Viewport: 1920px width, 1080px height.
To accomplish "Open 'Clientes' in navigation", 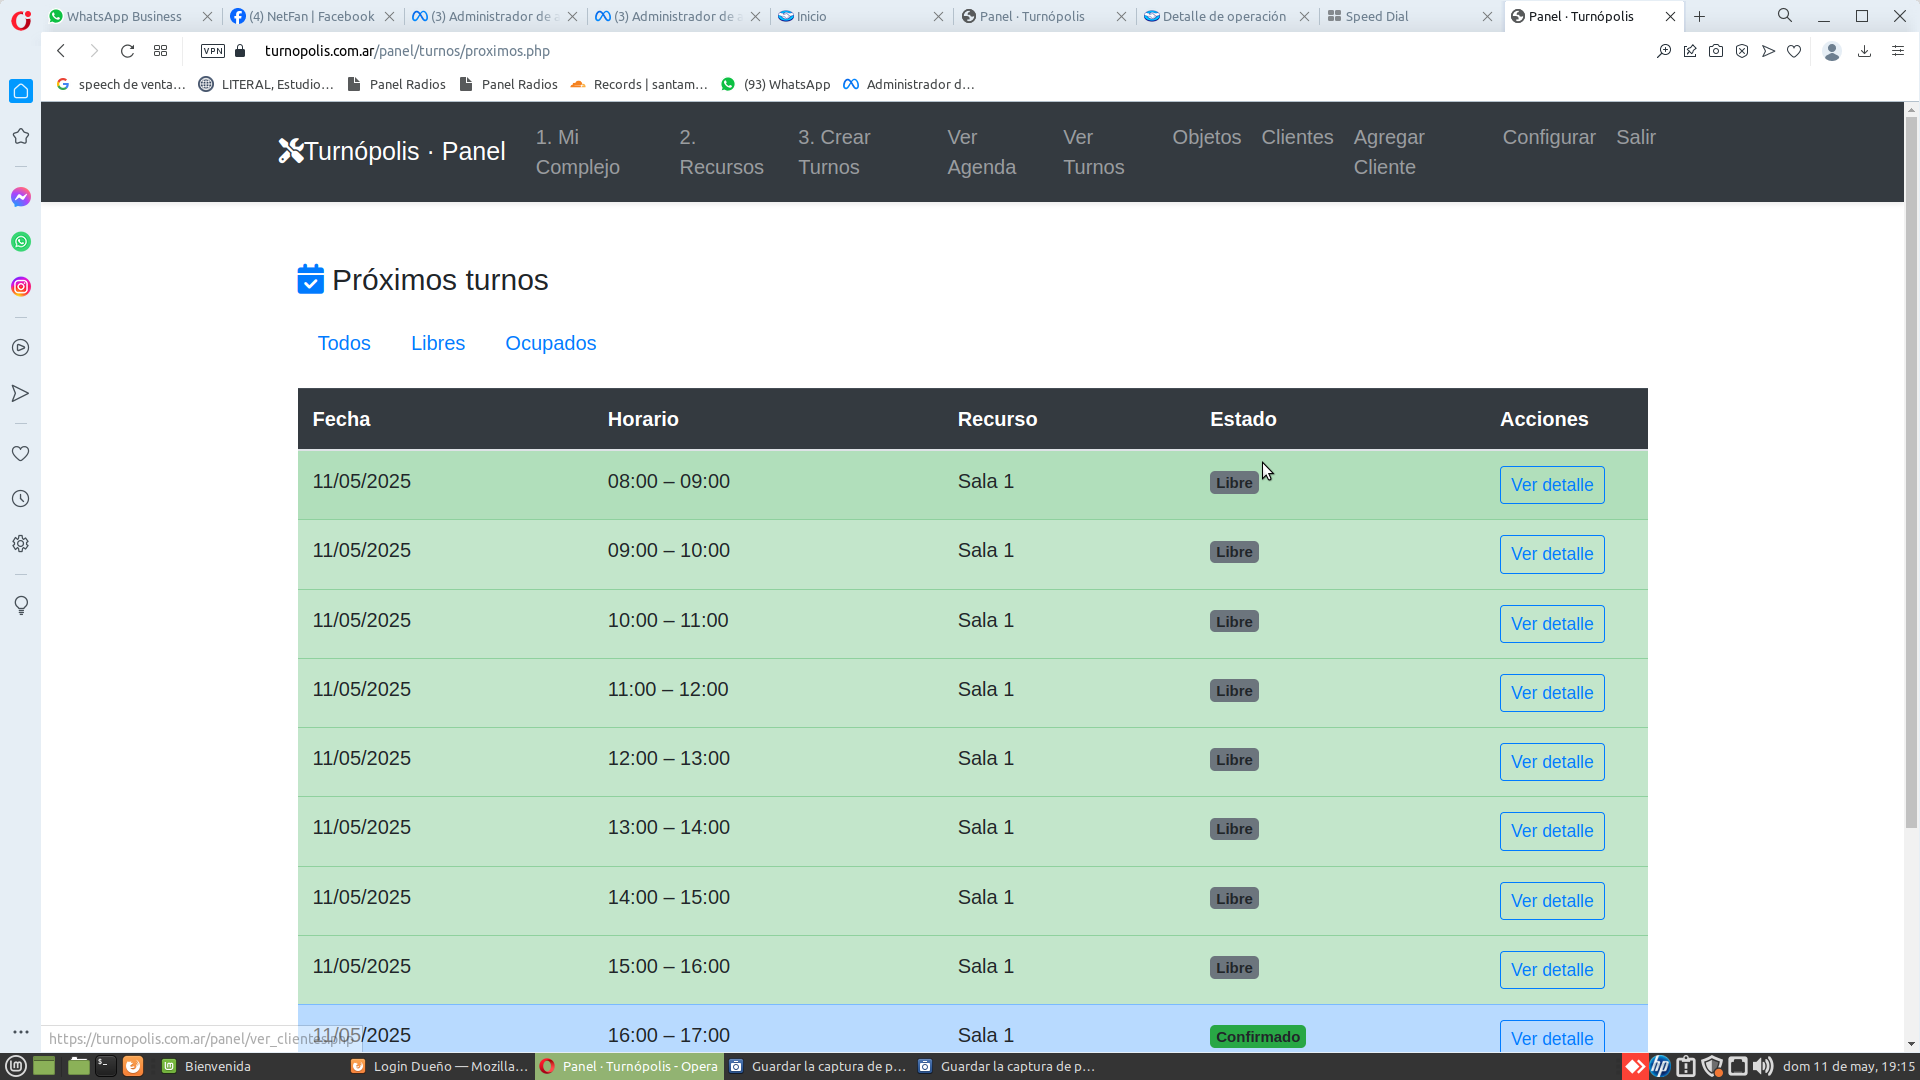I will 1297,137.
